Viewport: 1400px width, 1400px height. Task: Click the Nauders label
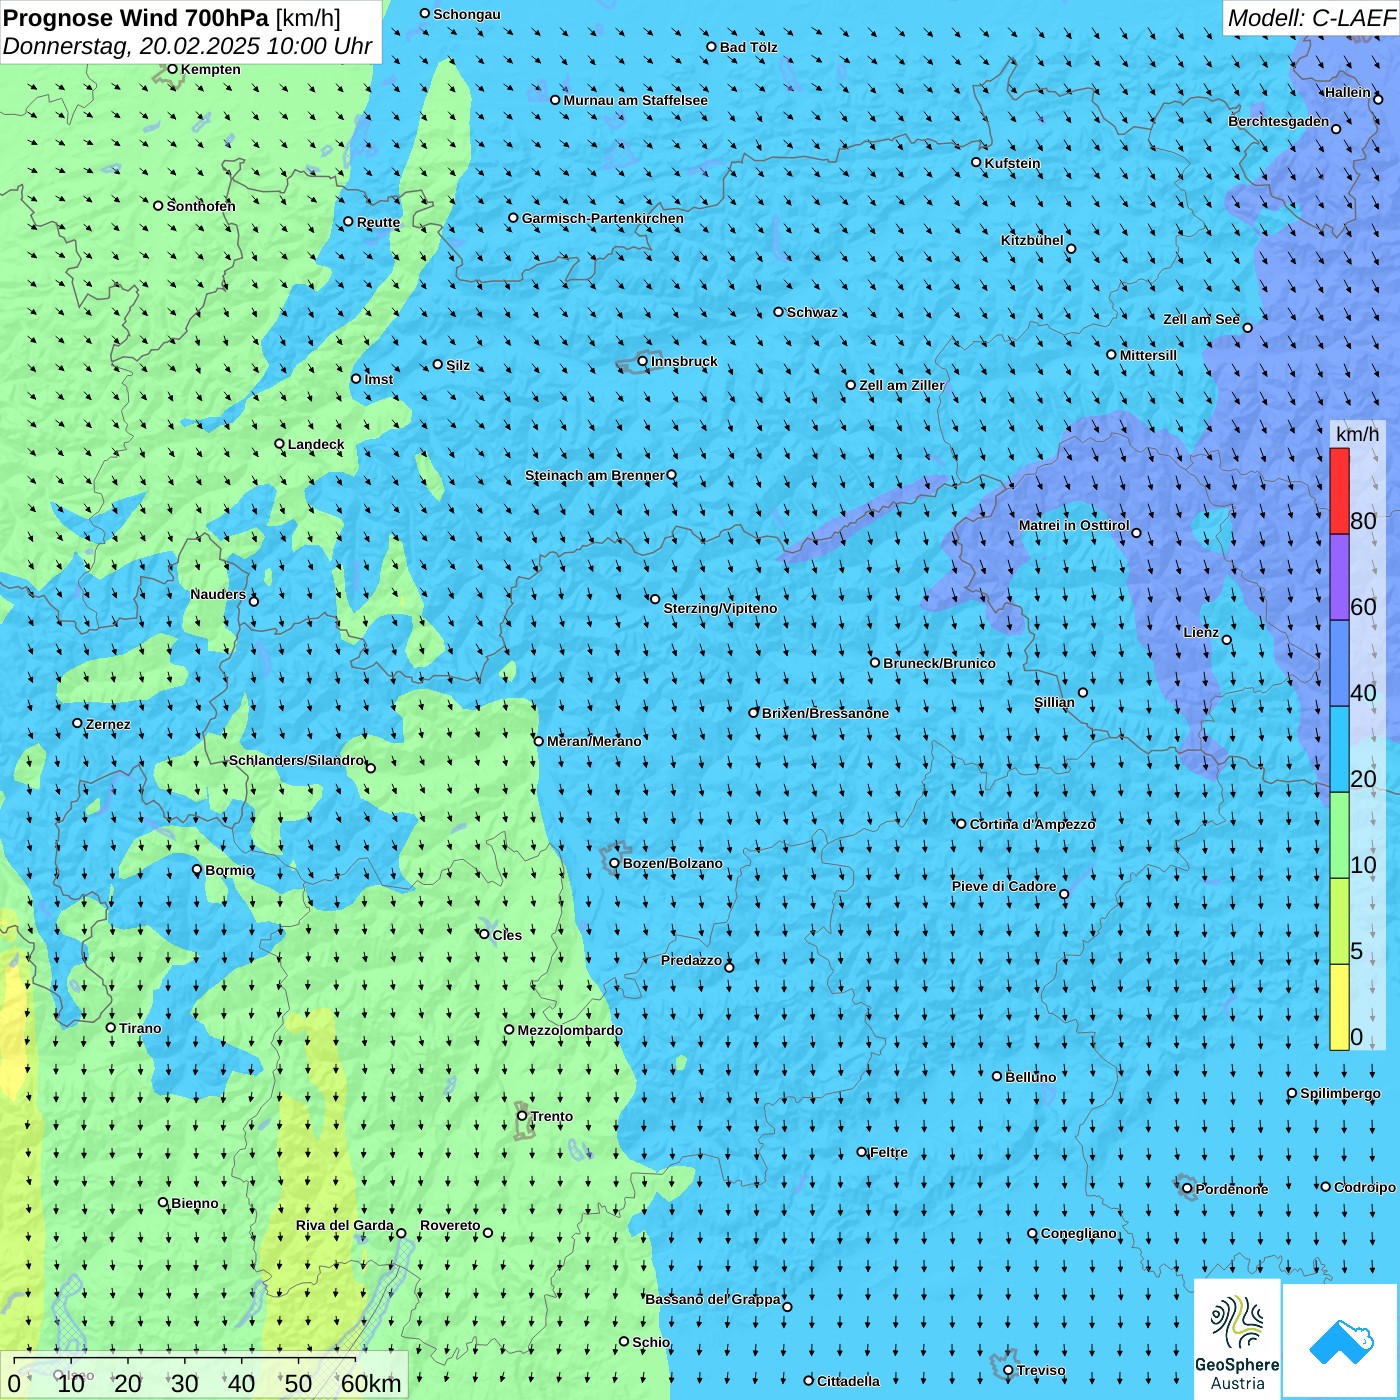pyautogui.click(x=218, y=594)
